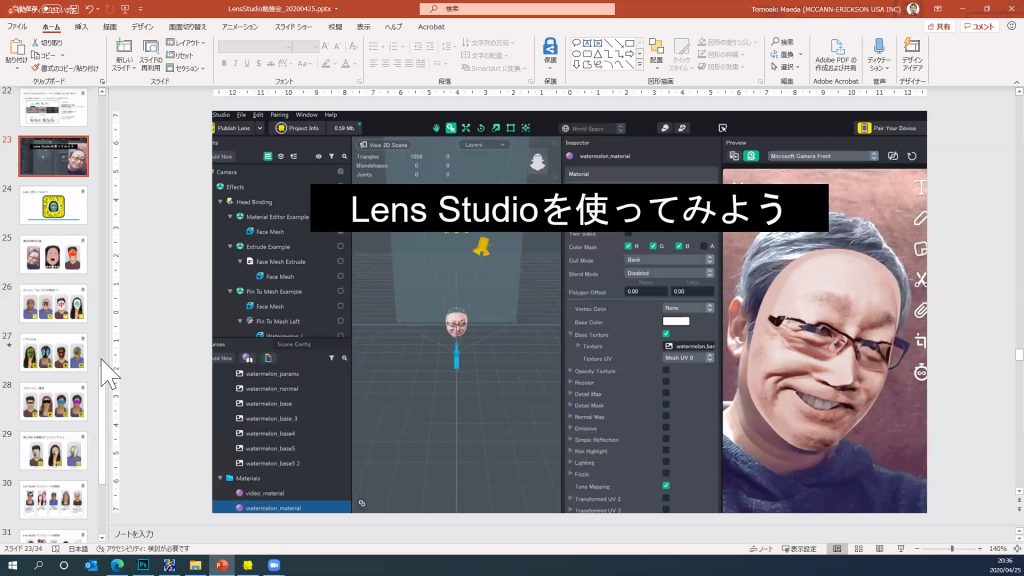Click the Reset (リセット) slide icon
The width and height of the screenshot is (1024, 576).
point(170,56)
